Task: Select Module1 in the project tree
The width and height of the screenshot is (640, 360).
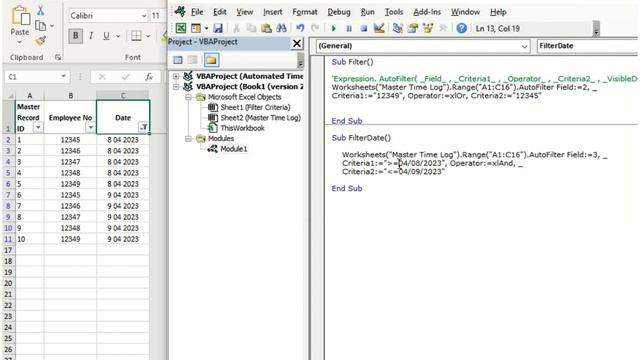Action: (x=233, y=149)
